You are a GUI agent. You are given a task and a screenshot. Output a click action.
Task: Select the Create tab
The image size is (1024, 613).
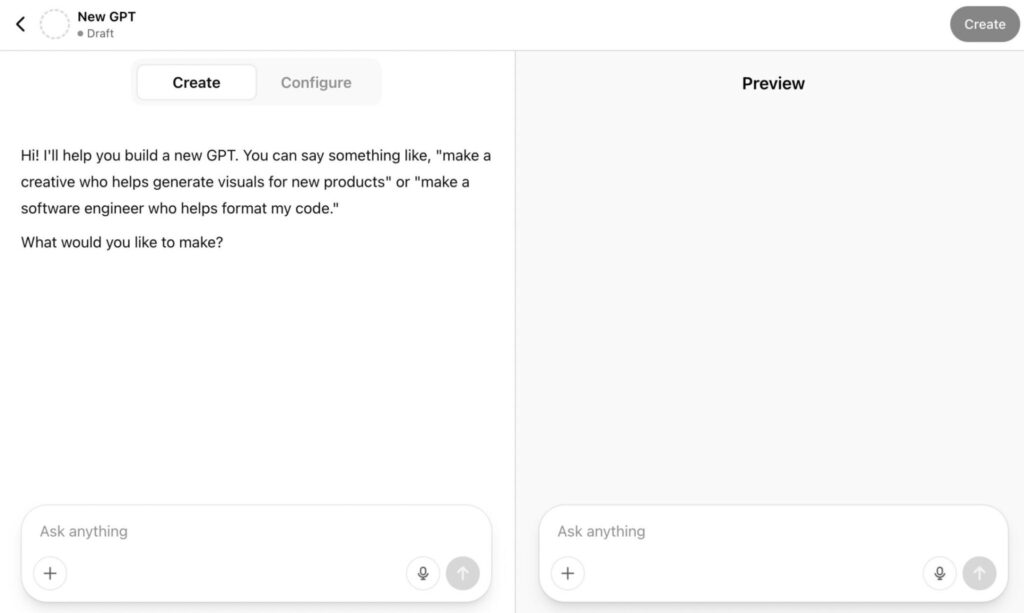196,83
